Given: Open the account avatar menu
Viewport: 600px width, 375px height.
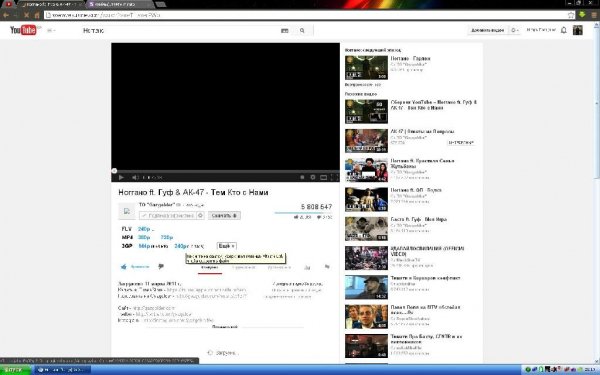Looking at the screenshot, I should pyautogui.click(x=577, y=30).
